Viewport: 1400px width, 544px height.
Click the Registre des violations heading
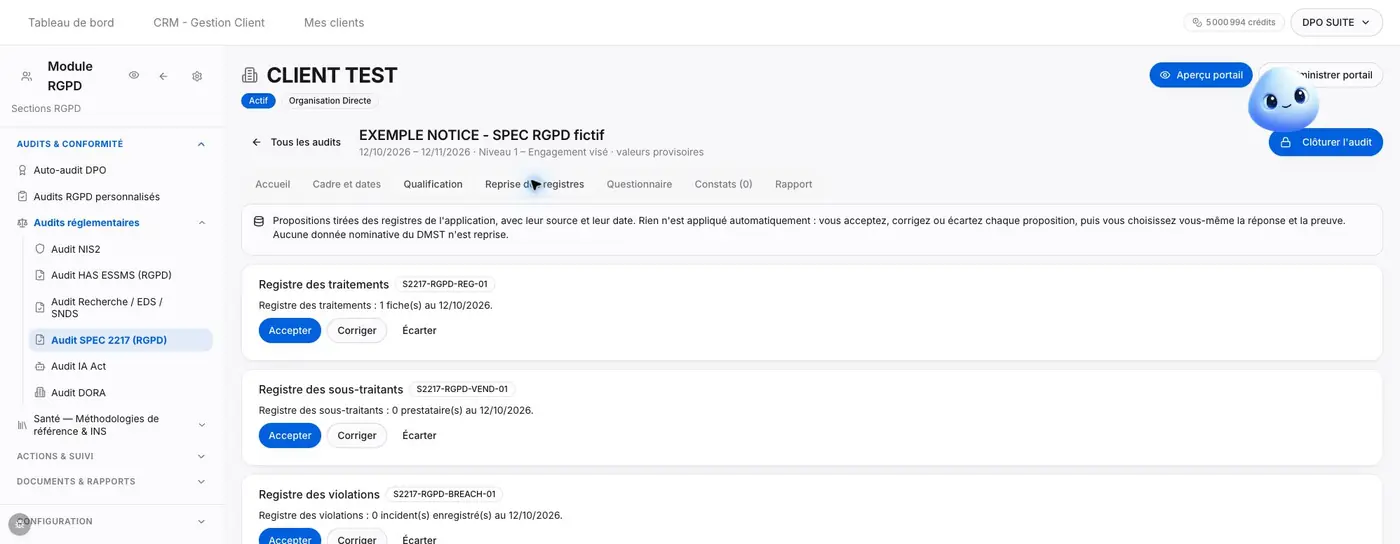[x=319, y=494]
